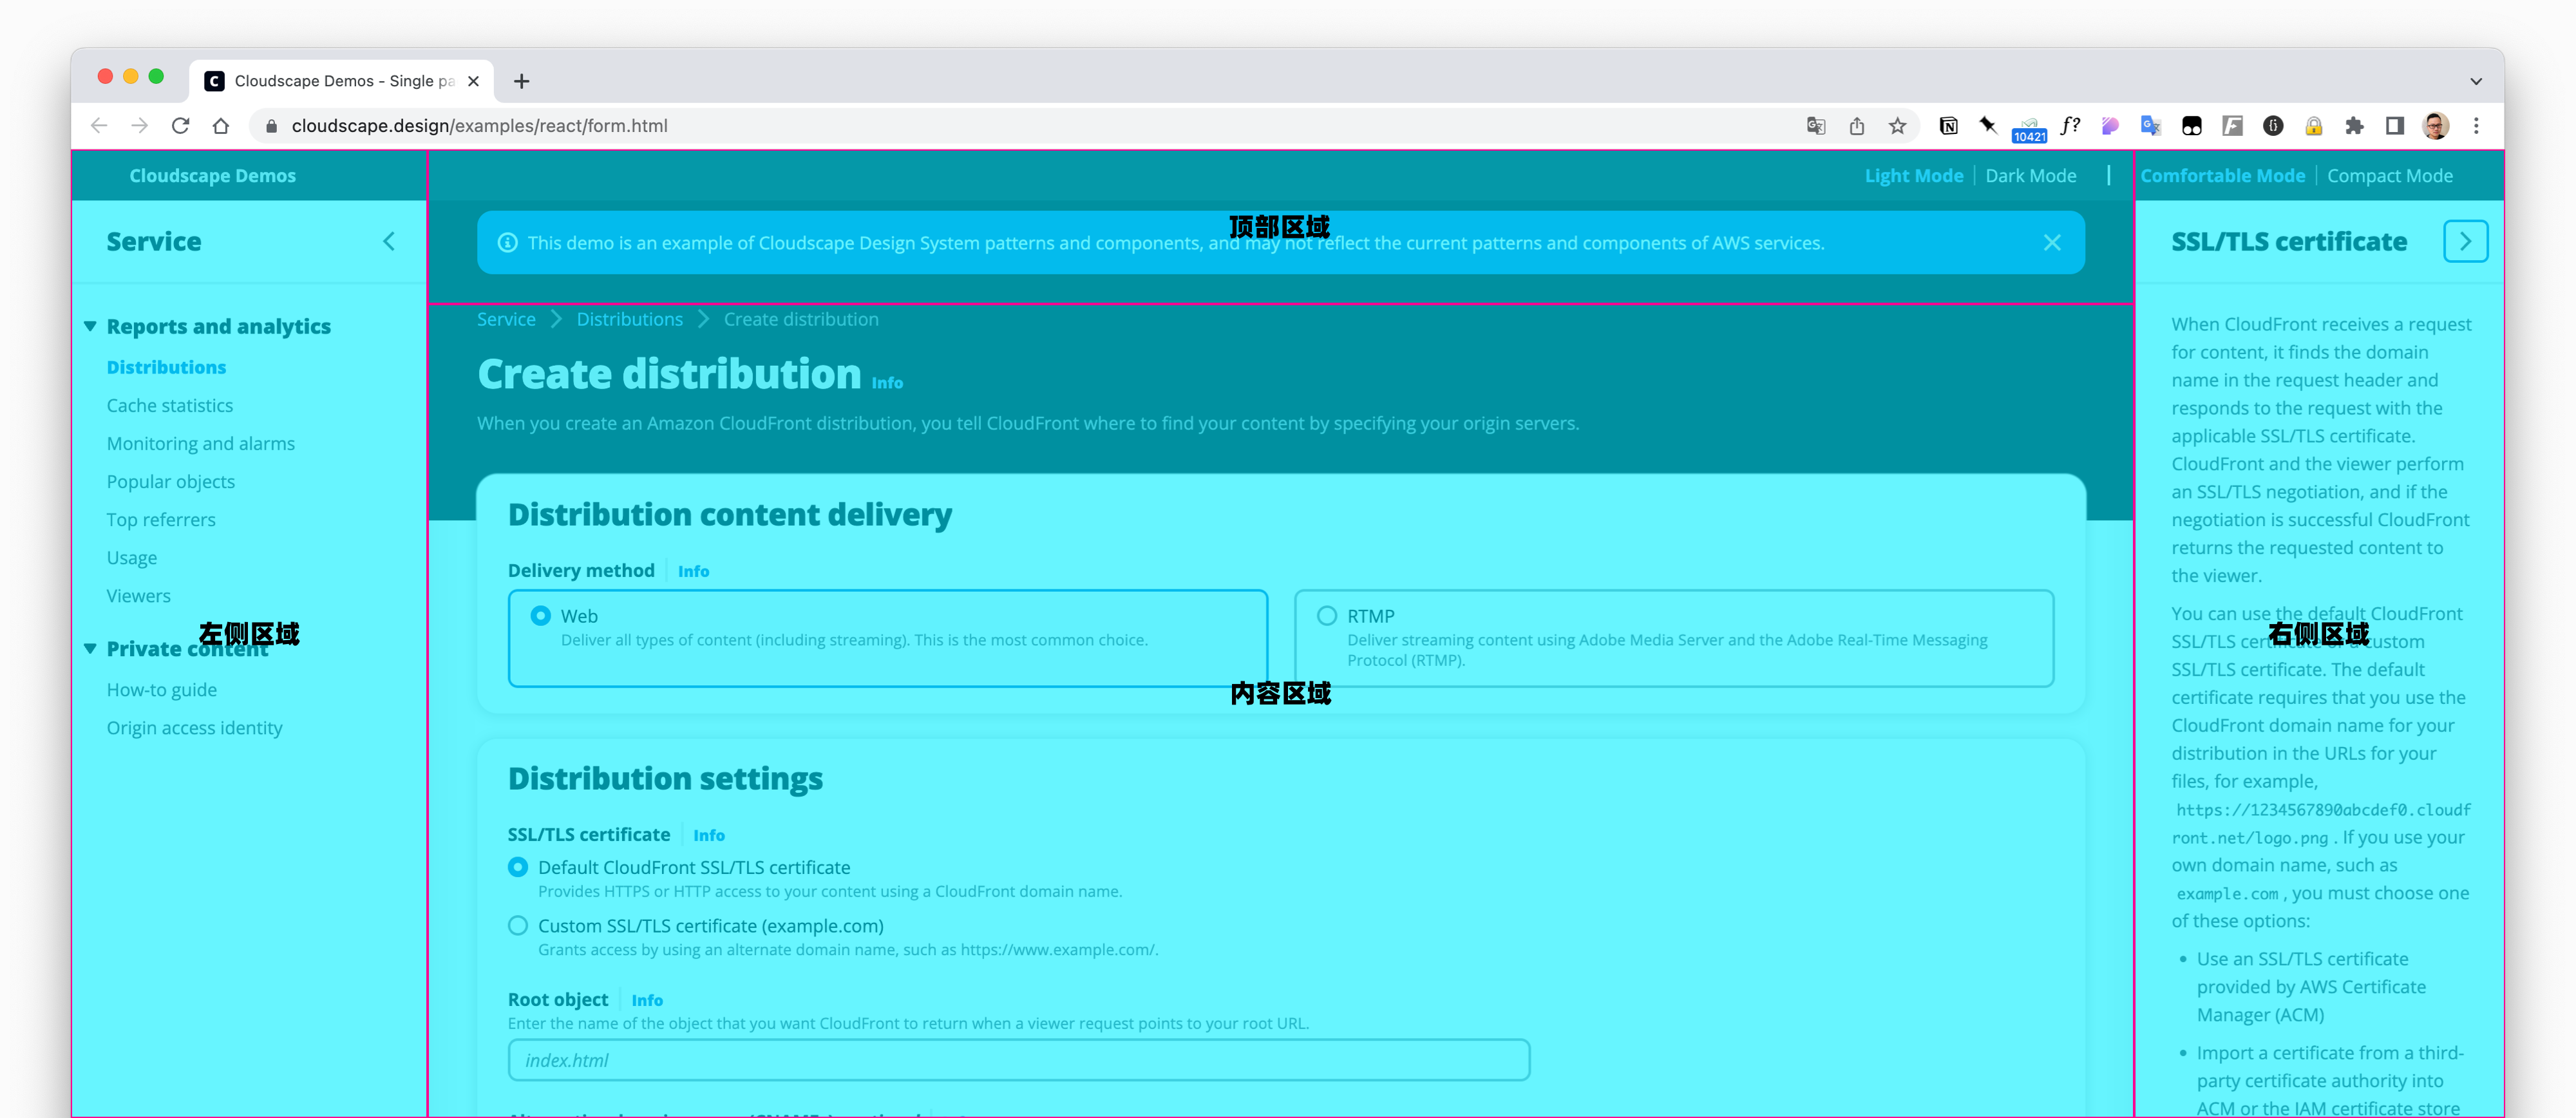Choose Default CloudFront SSL/TLS certificate
The width and height of the screenshot is (2576, 1118).
click(x=517, y=867)
